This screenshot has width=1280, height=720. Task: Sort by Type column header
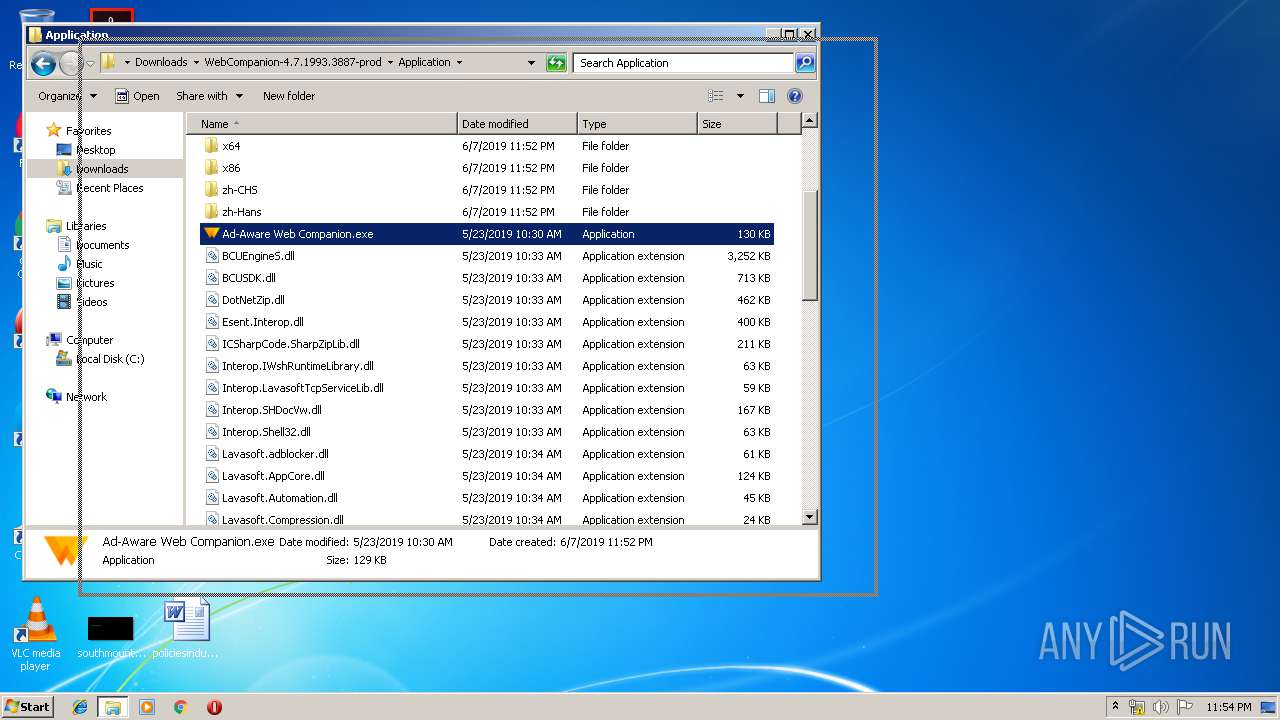[x=637, y=124]
